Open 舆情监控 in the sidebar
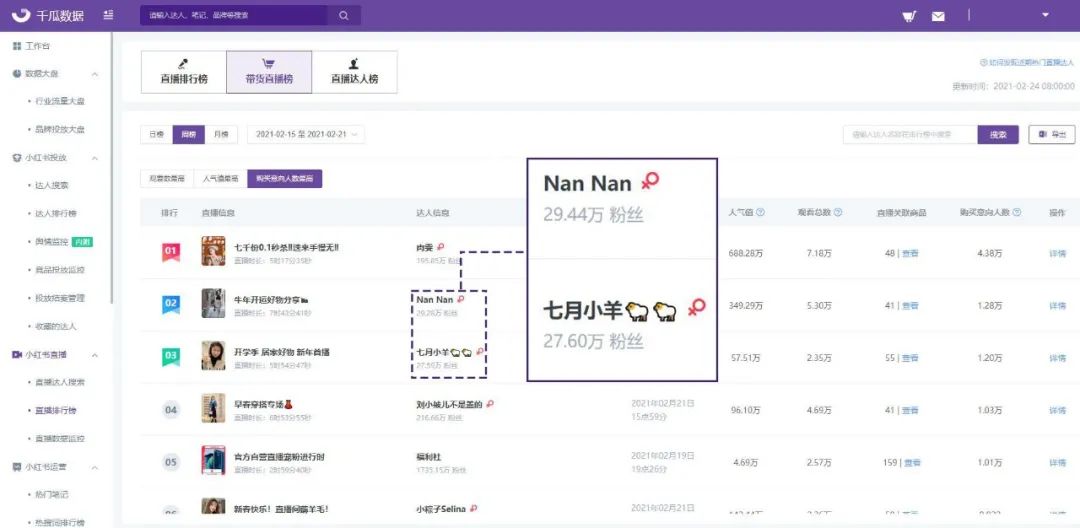The image size is (1080, 528). tap(52, 242)
